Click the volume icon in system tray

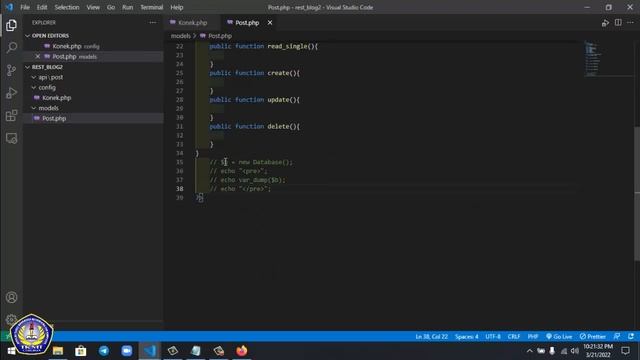coord(575,351)
